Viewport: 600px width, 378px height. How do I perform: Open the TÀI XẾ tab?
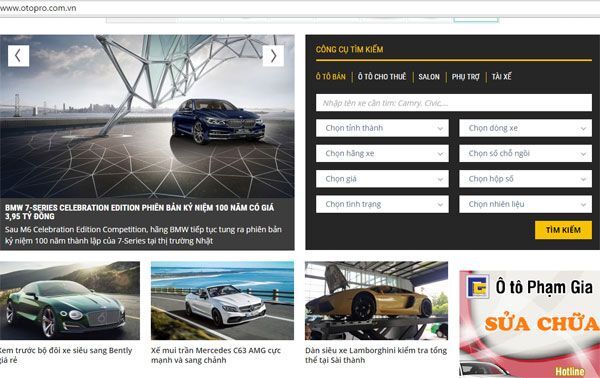(x=501, y=77)
